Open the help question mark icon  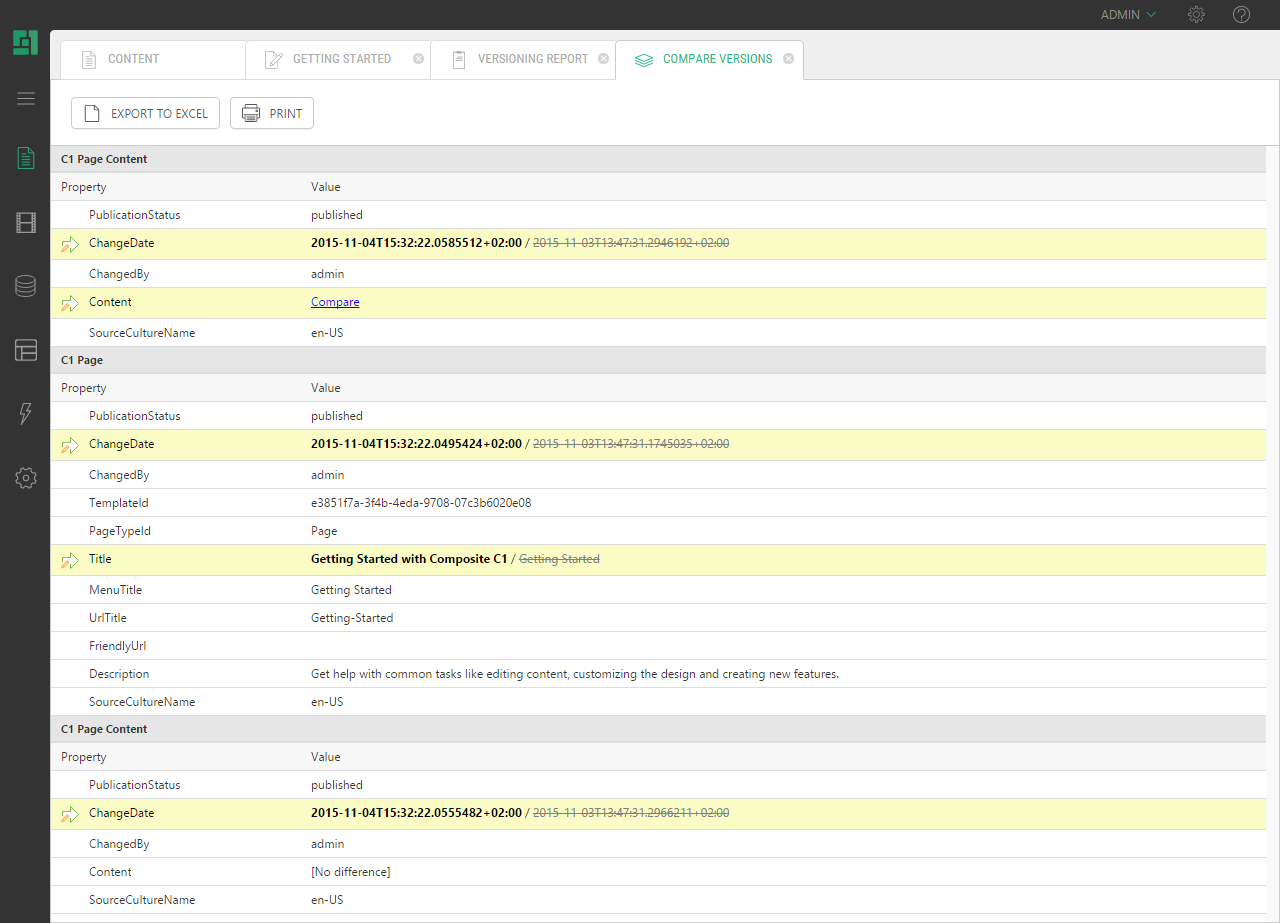(x=1241, y=15)
